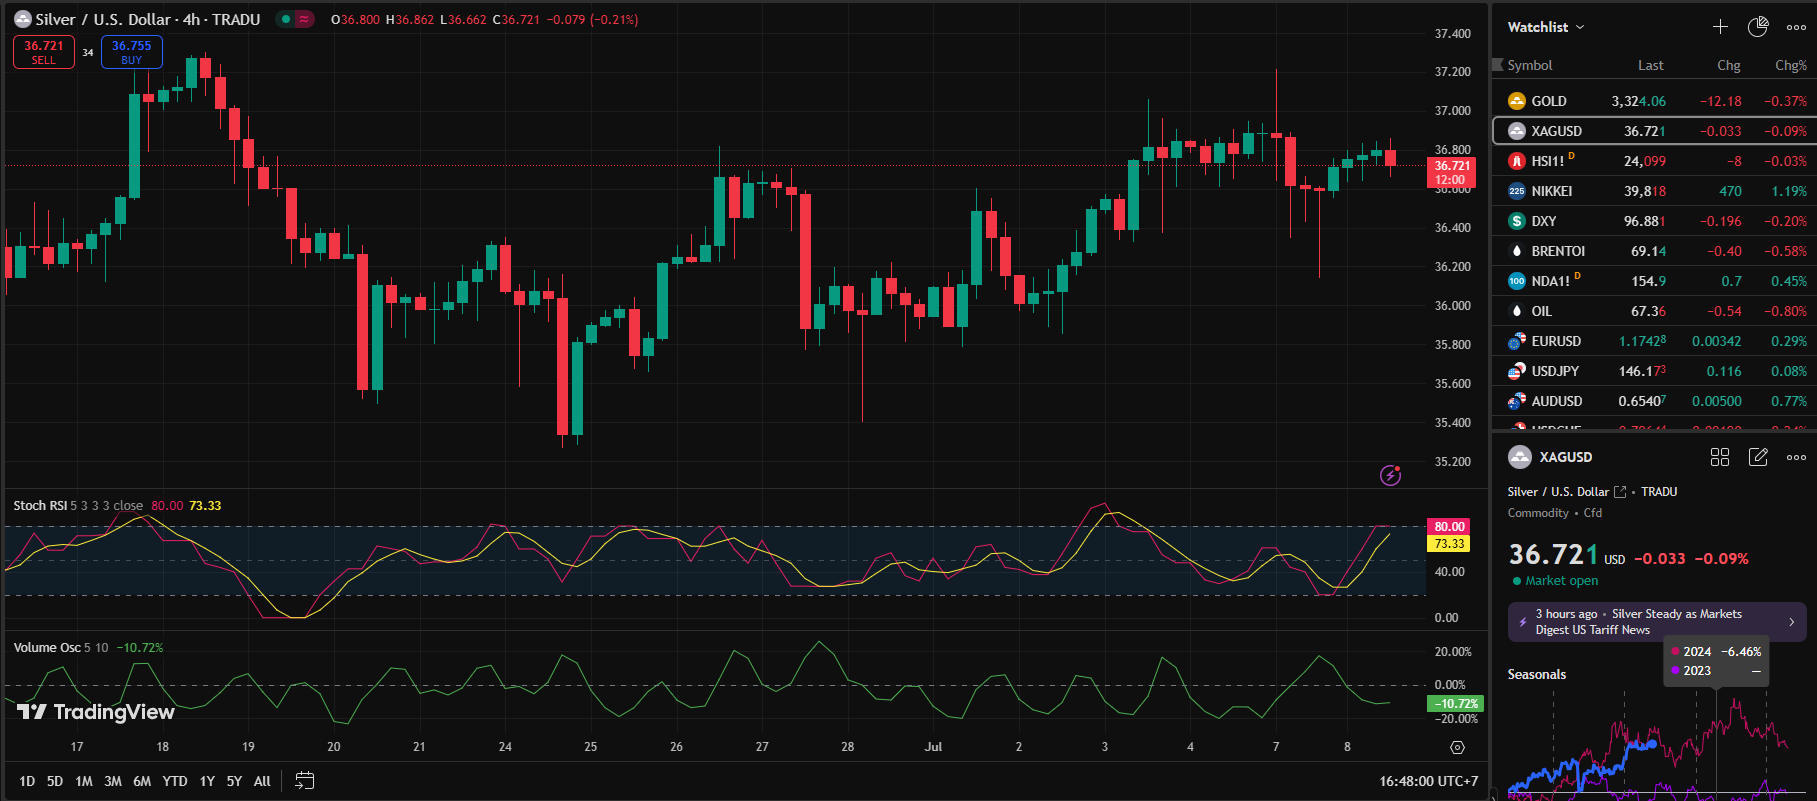Screen dimensions: 1817x801
Task: Open the chart scale settings gear icon
Action: point(1457,747)
